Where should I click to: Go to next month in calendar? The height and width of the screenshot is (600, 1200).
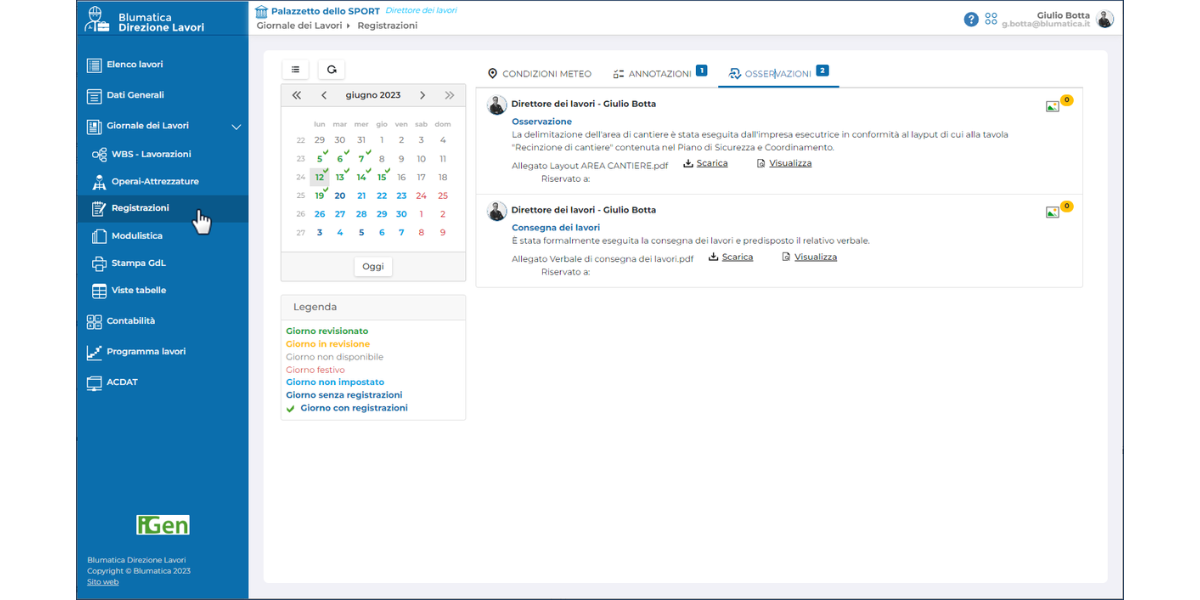tap(423, 96)
